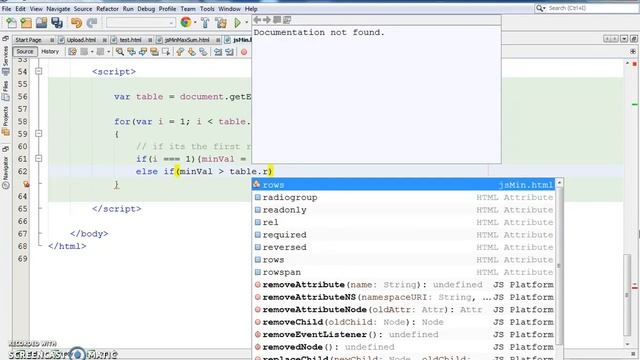Show opened documents list dropdown
Image resolution: width=640 pixels, height=360 pixels.
624,39
